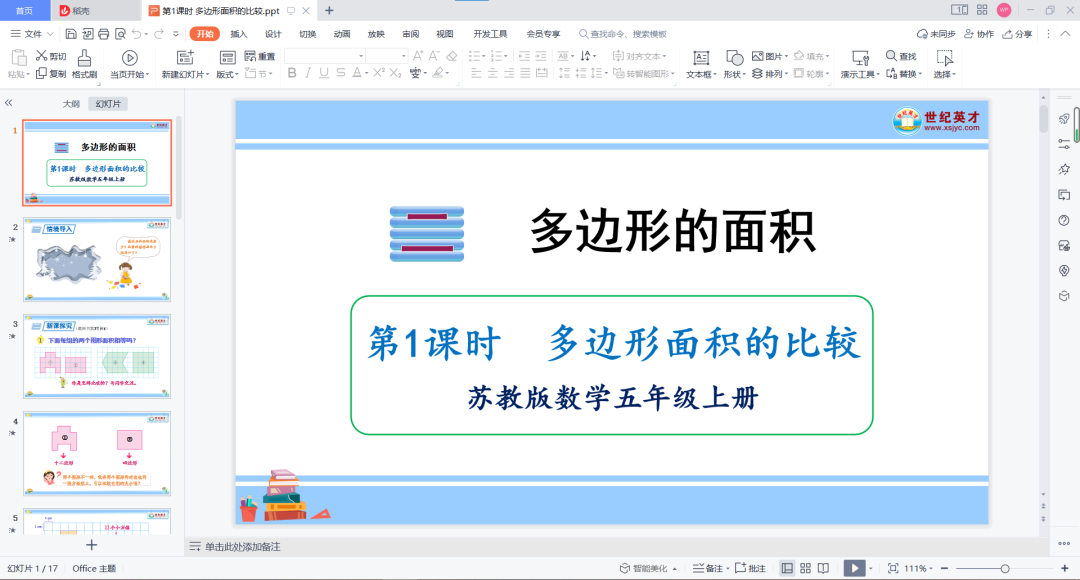Expand the 新建幻灯片 dropdown
The width and height of the screenshot is (1080, 580).
[208, 74]
